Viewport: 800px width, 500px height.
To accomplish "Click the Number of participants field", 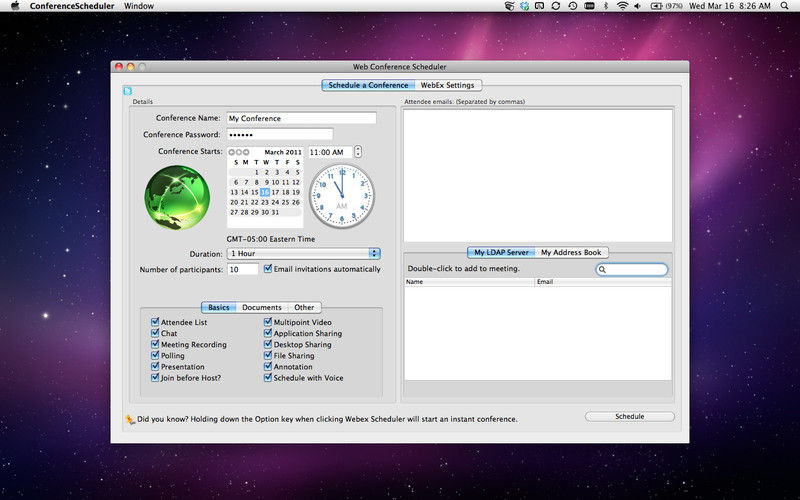I will coord(243,269).
